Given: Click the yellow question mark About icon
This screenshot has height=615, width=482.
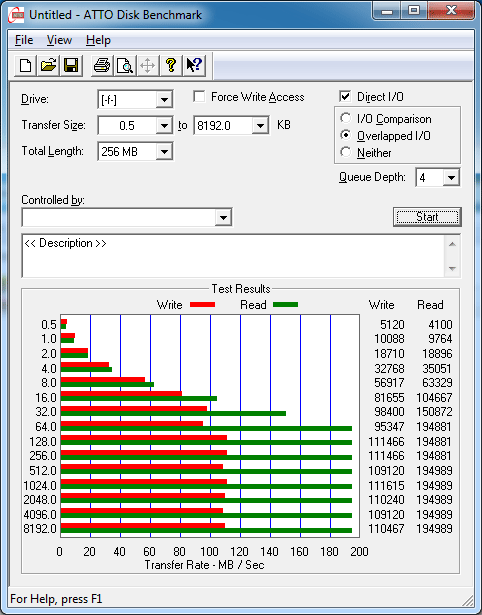Looking at the screenshot, I should coord(171,65).
